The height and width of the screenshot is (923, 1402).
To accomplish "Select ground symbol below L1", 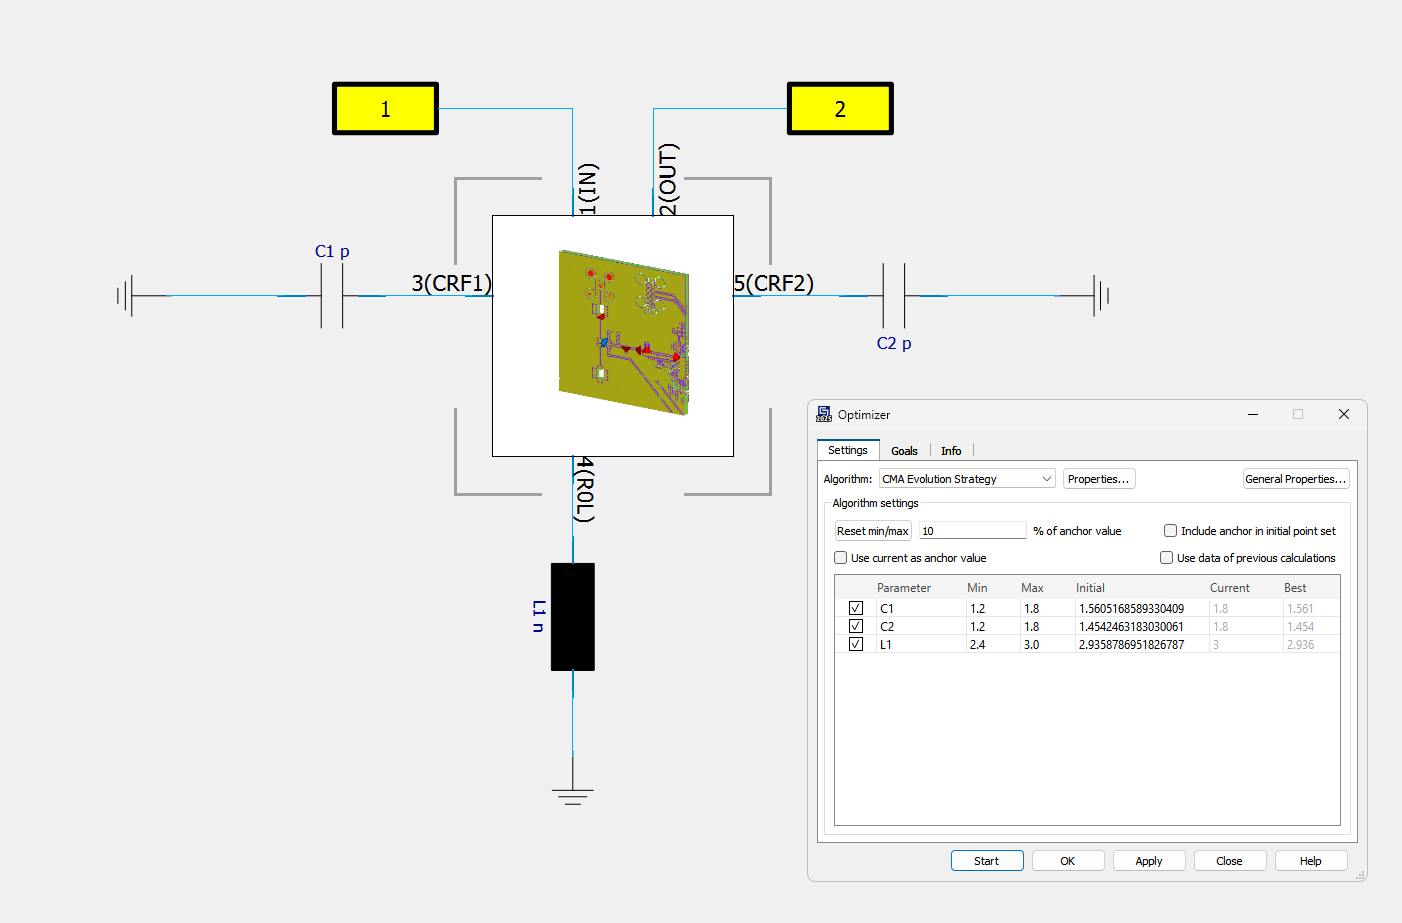I will click(x=572, y=797).
